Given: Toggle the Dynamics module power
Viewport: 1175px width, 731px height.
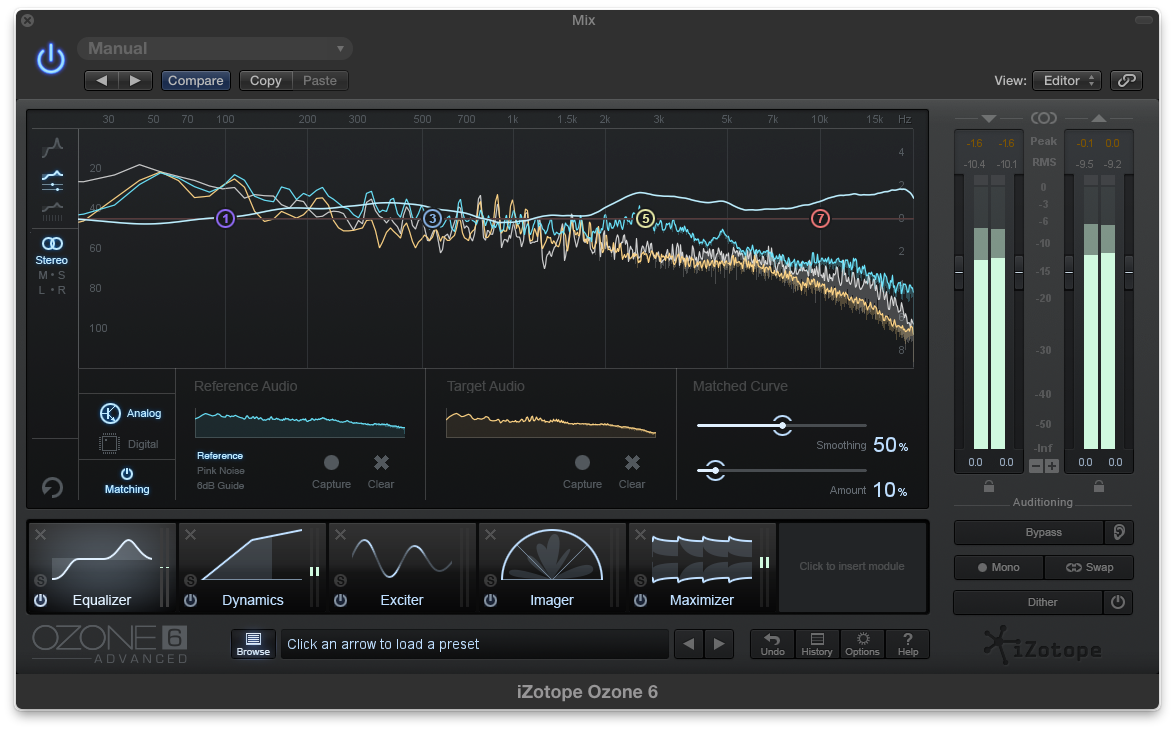Looking at the screenshot, I should point(190,601).
